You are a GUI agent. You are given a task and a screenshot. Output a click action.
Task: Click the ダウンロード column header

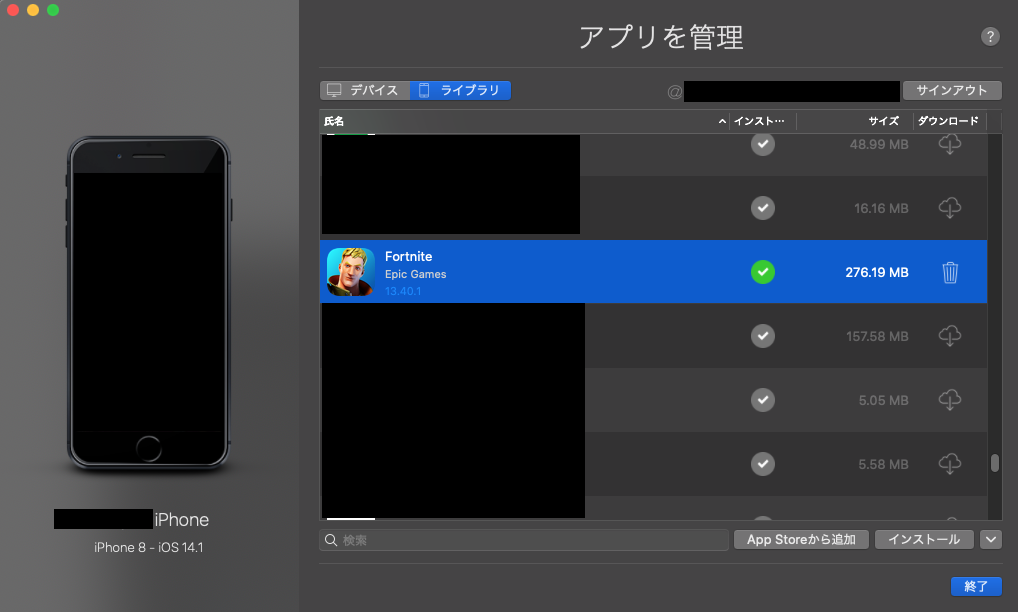[x=948, y=121]
